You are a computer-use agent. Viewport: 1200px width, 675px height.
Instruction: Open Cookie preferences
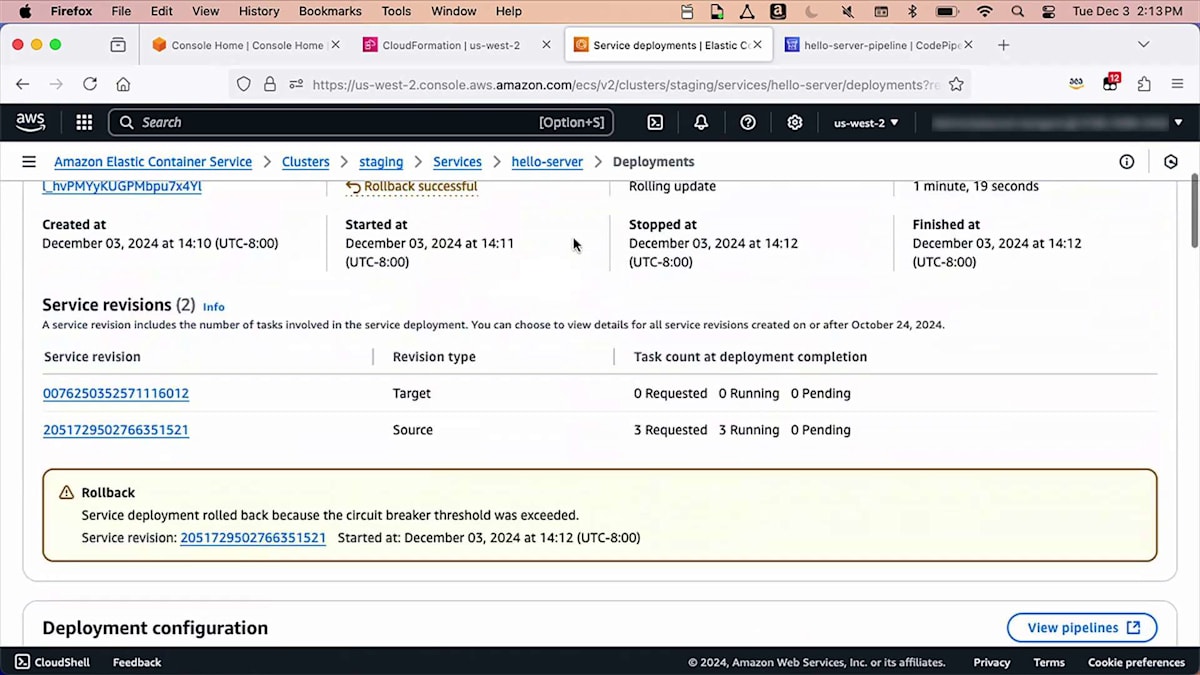coord(1136,662)
